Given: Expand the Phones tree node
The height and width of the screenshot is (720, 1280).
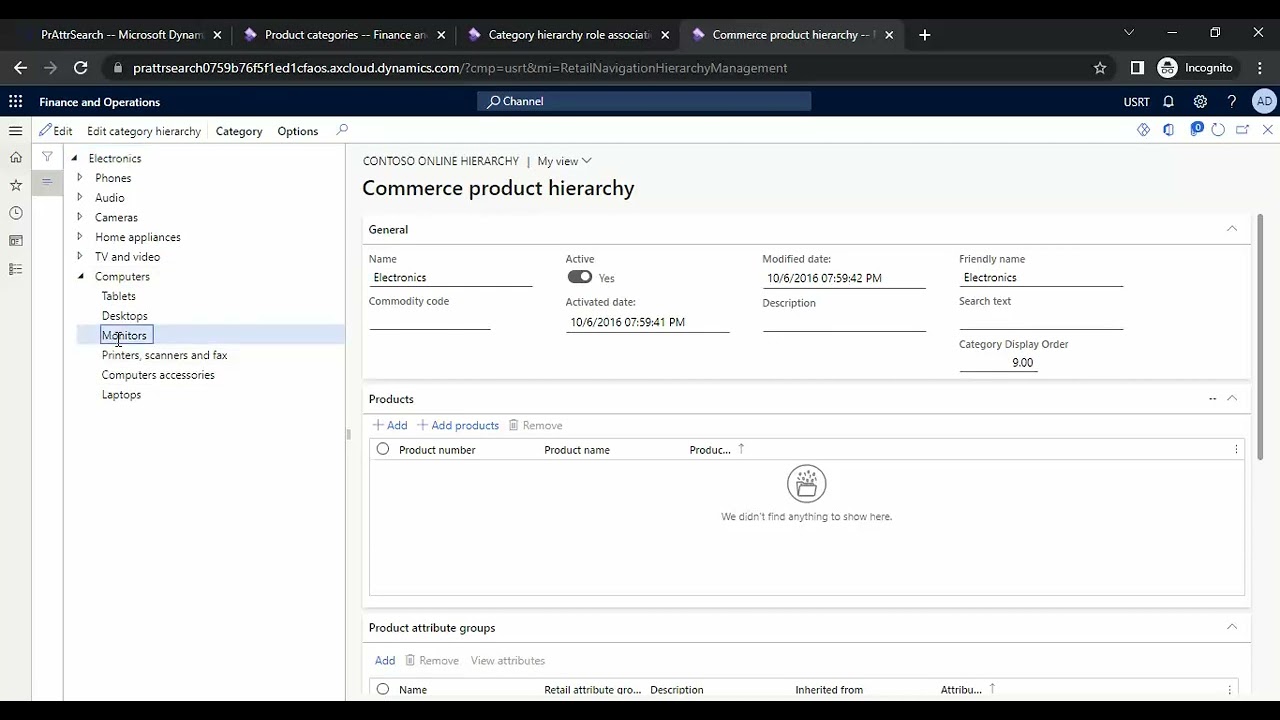Looking at the screenshot, I should point(80,178).
